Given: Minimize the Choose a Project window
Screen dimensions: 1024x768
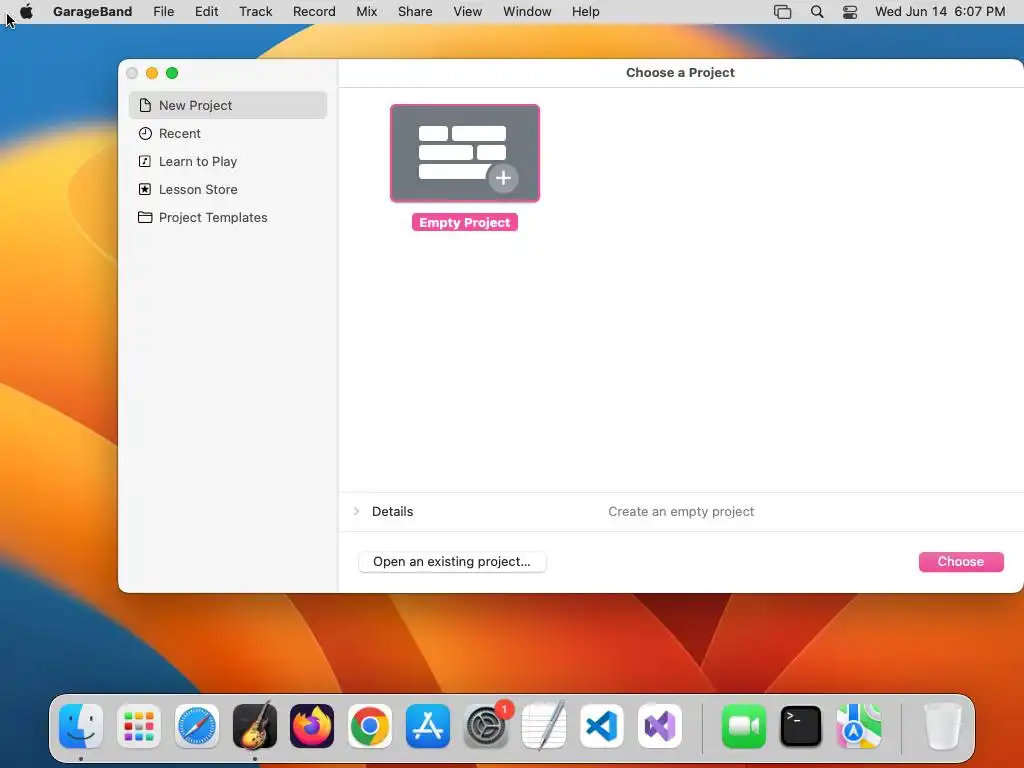Looking at the screenshot, I should point(152,73).
